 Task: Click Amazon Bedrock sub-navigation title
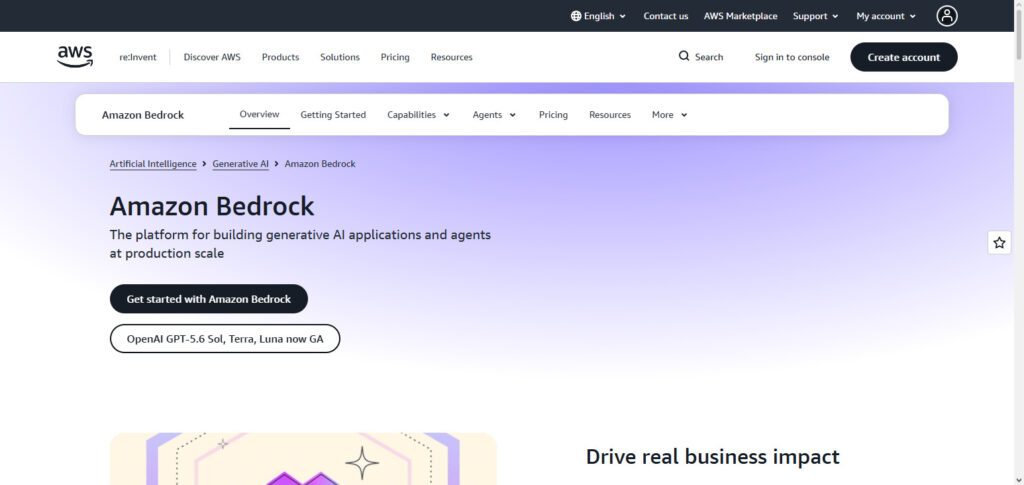click(143, 115)
